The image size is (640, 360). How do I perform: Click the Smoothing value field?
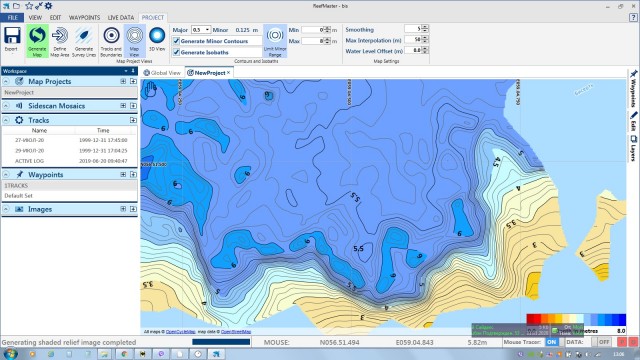[413, 29]
